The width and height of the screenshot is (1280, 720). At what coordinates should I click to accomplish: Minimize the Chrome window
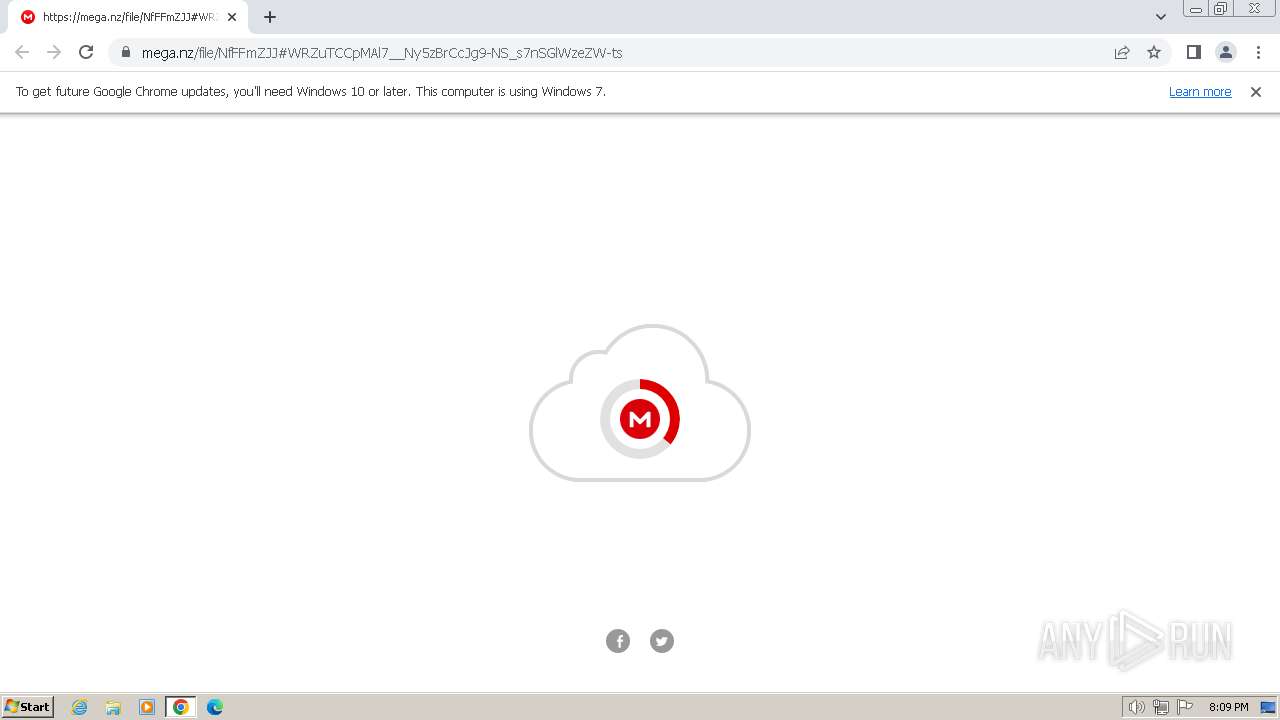(1195, 9)
